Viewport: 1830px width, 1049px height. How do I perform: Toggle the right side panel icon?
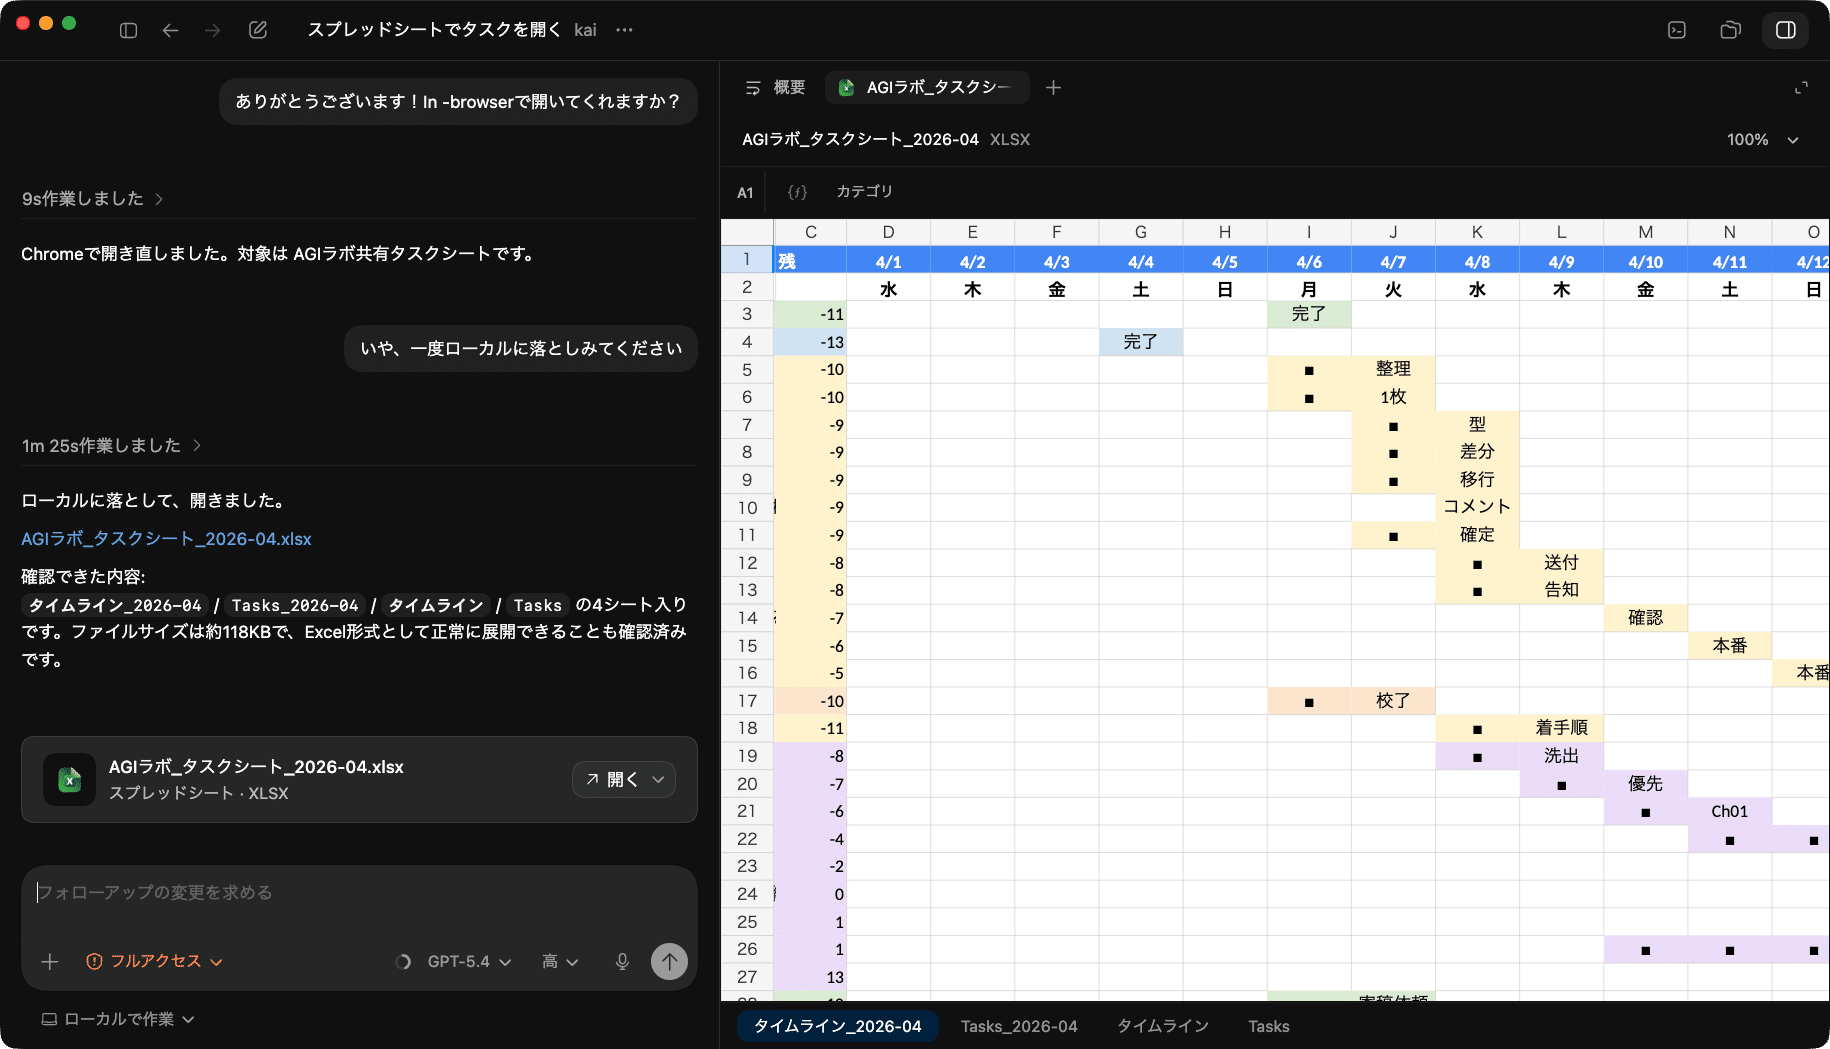1785,30
